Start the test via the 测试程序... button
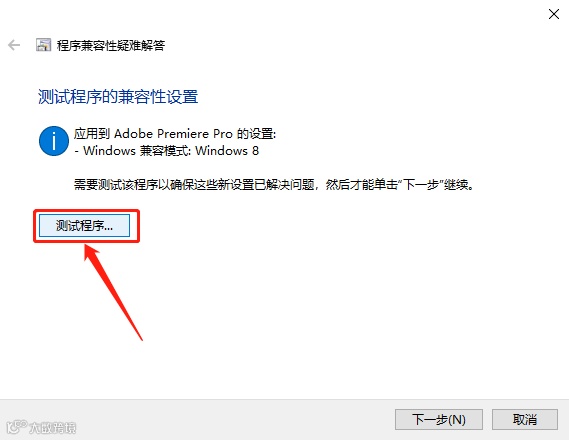This screenshot has height=440, width=569. (84, 226)
